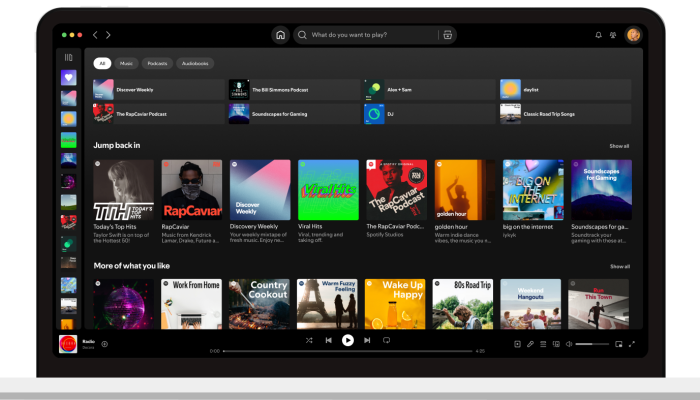This screenshot has height=400, width=700.
Task: Select the Audiobooks filter tab
Action: [195, 63]
